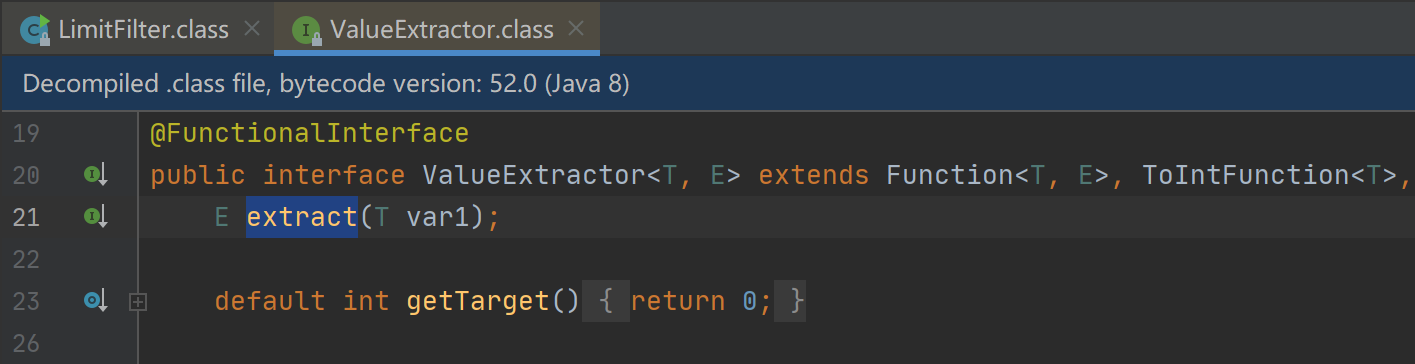This screenshot has width=1415, height=364.
Task: Close the LimitFilter.class tab
Action: coord(251,29)
